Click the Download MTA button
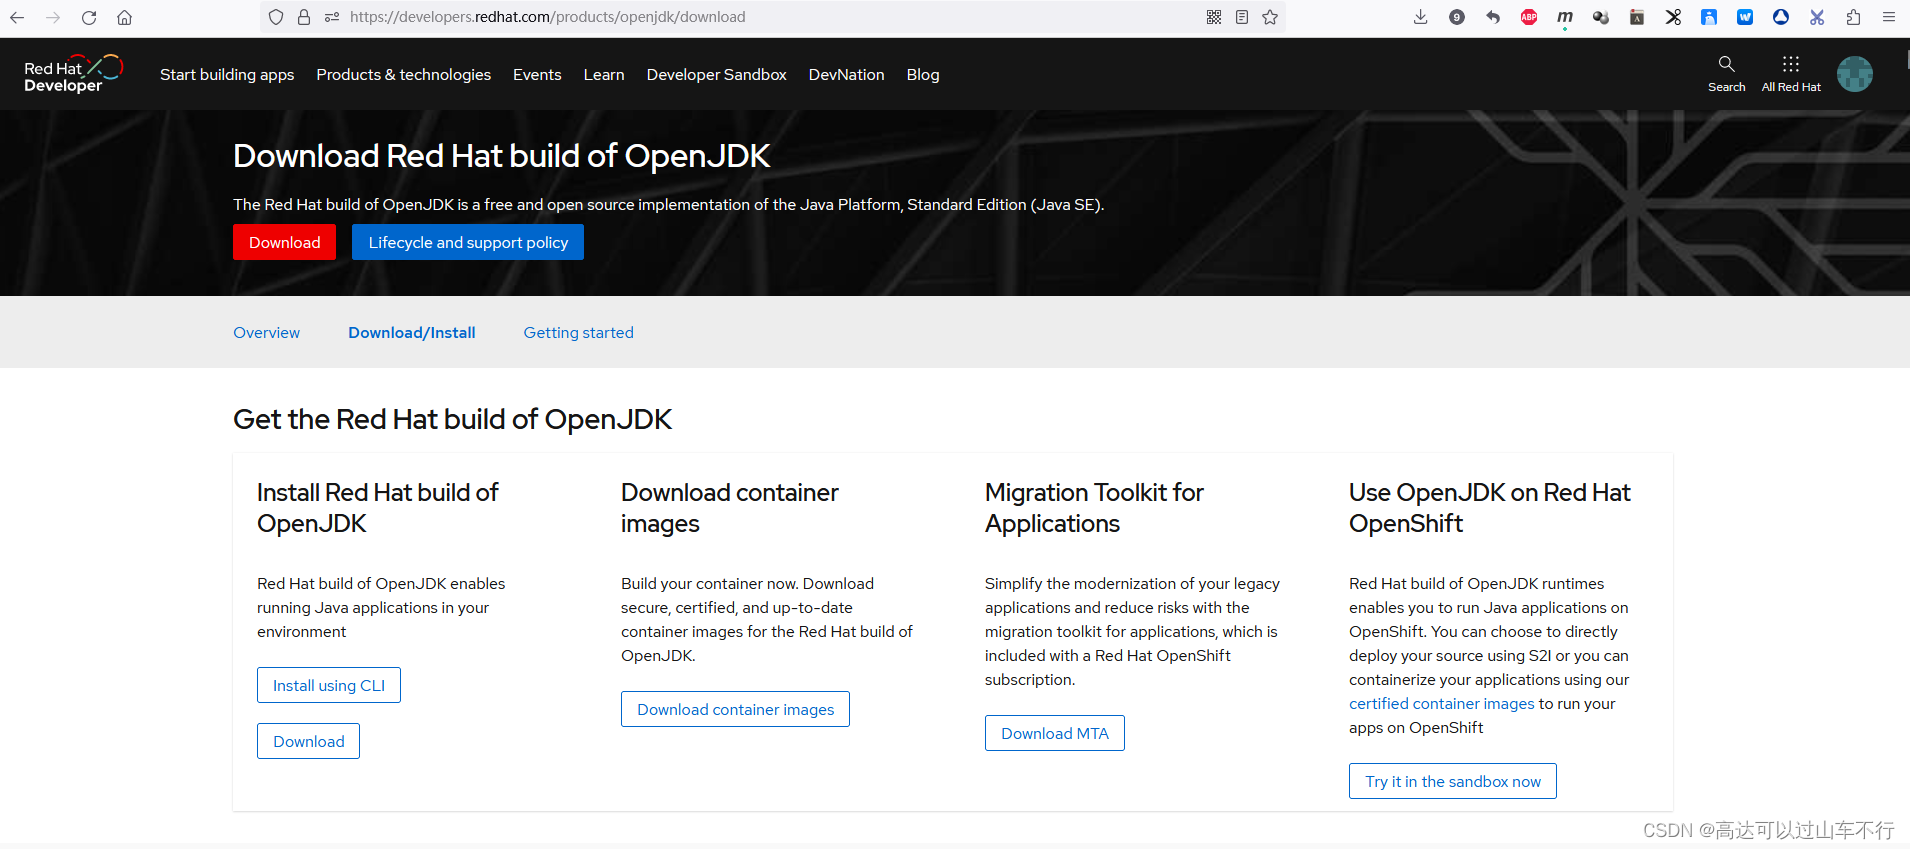The height and width of the screenshot is (849, 1910). click(x=1055, y=733)
